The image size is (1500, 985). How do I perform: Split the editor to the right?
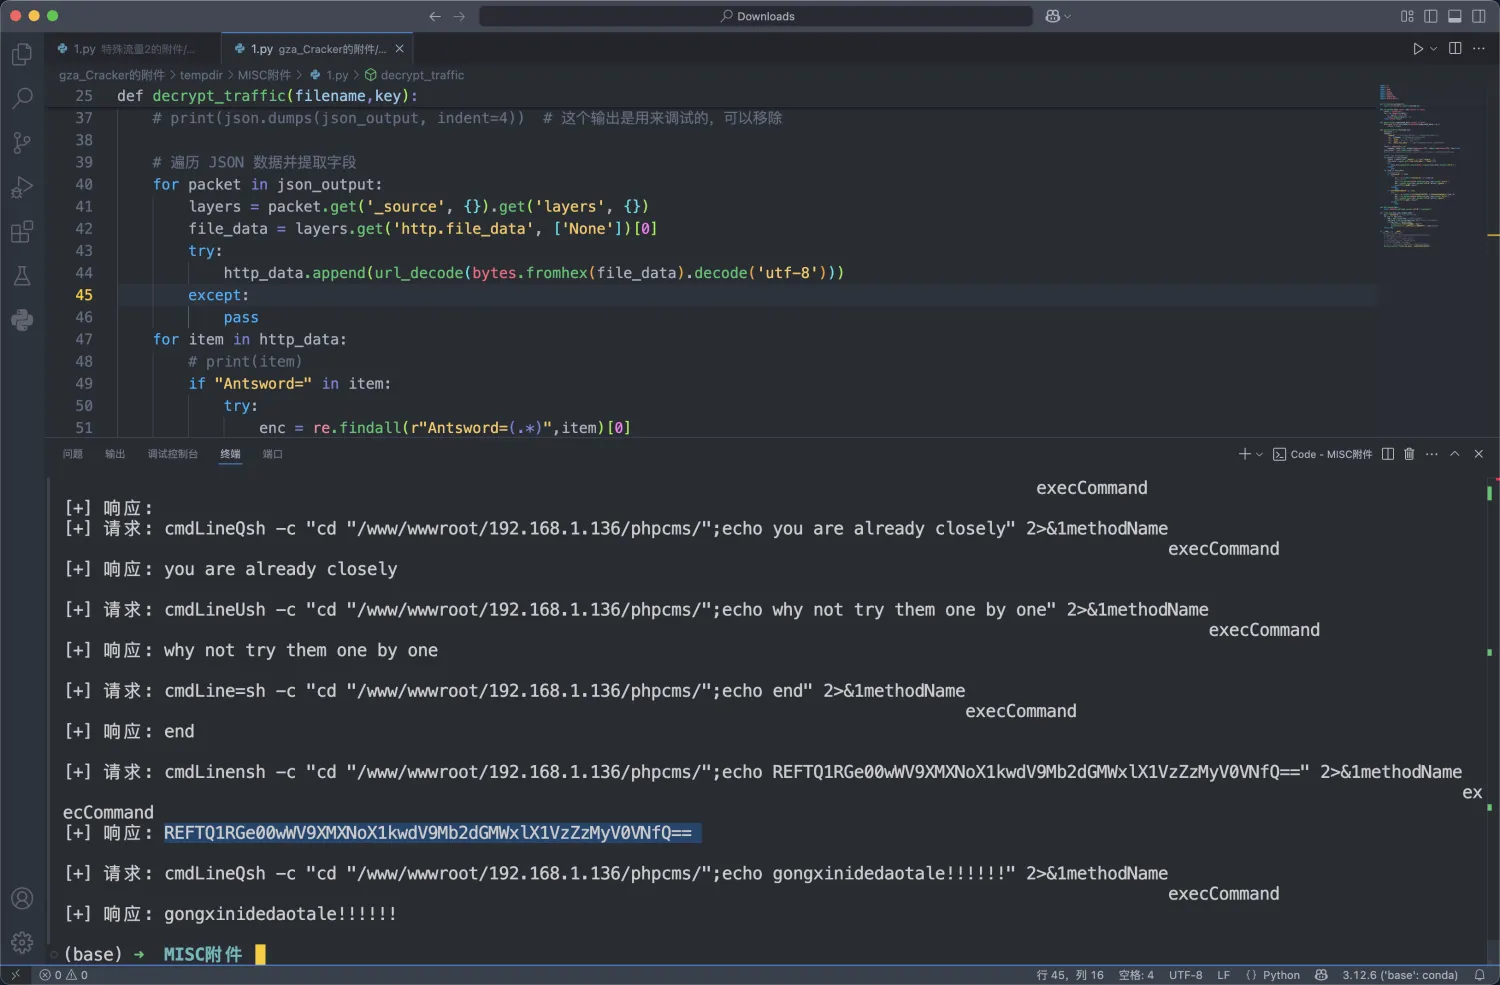[1455, 48]
